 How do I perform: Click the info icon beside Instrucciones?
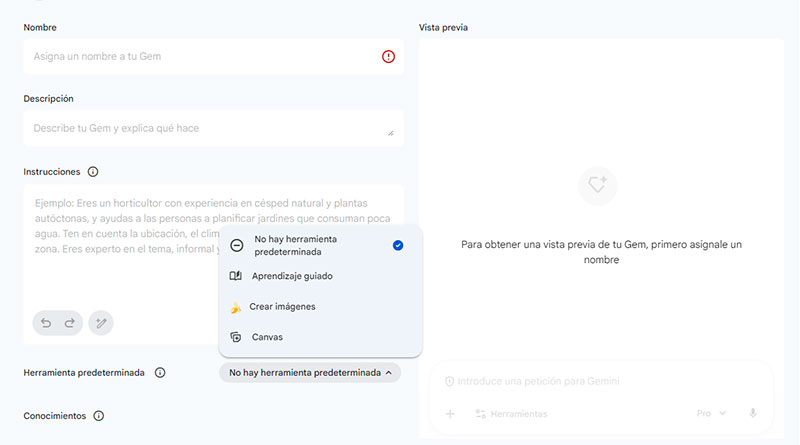(93, 172)
